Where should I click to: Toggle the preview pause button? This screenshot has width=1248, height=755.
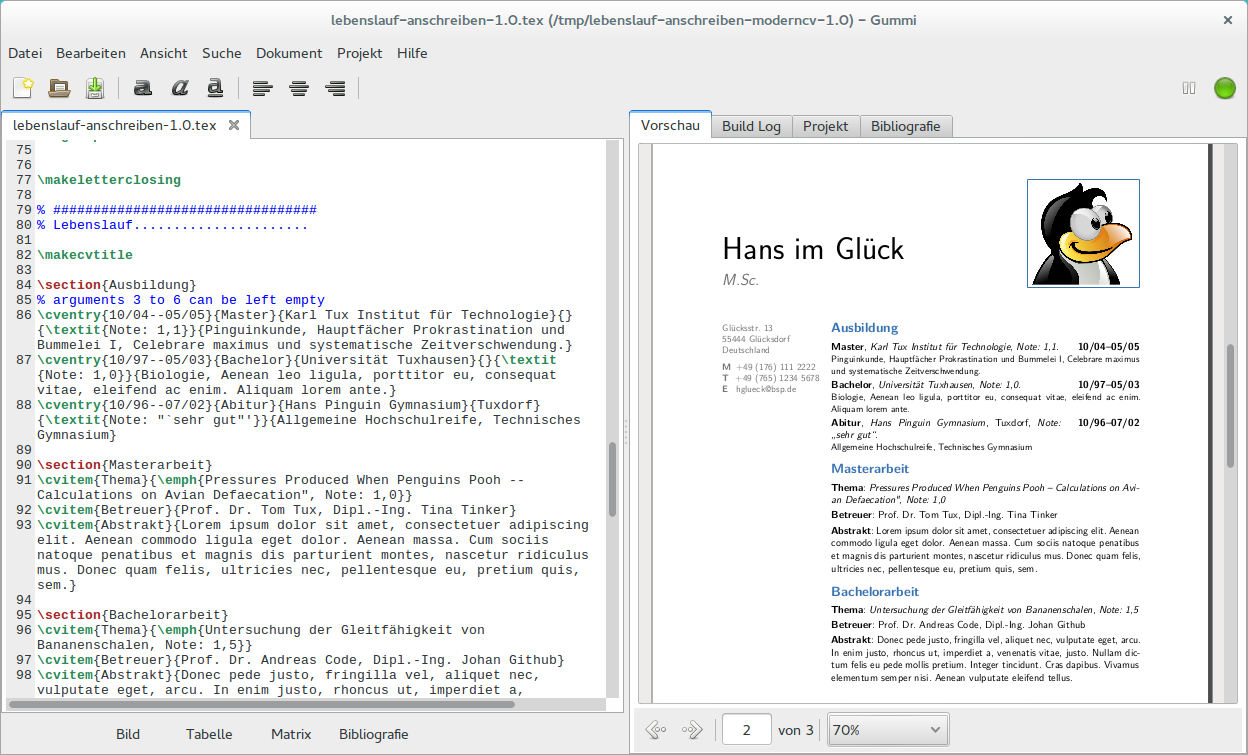pyautogui.click(x=1189, y=88)
